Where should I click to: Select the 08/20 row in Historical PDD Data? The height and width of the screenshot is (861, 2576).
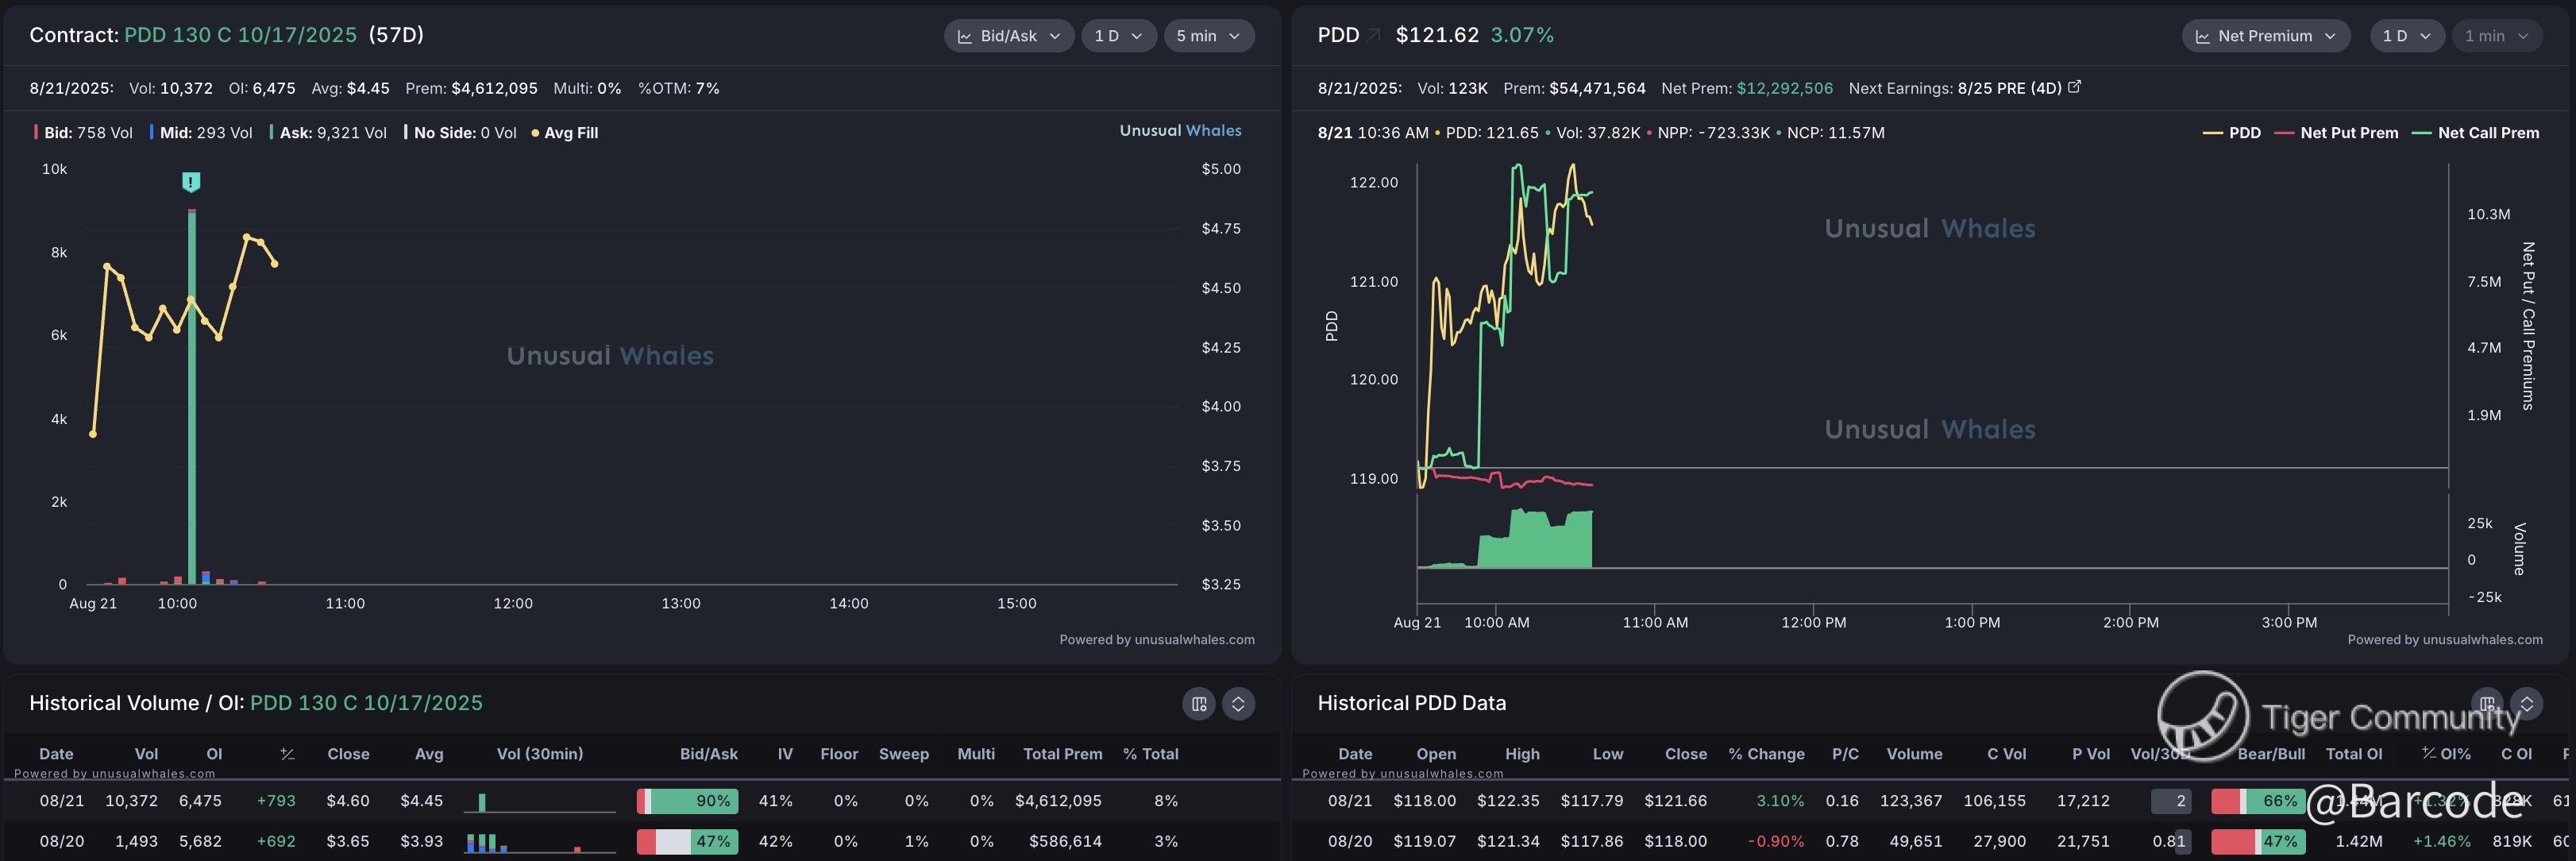(x=1349, y=841)
